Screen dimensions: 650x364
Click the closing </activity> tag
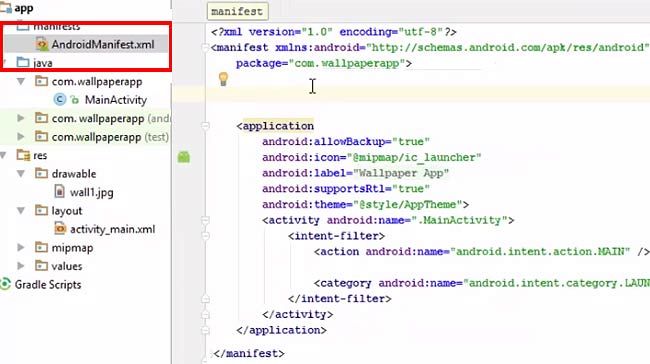pos(297,315)
